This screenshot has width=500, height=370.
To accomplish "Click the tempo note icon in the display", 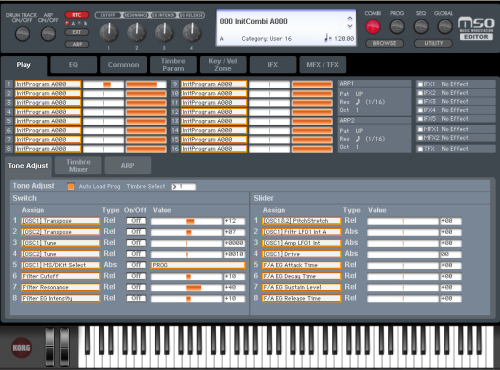I will (327, 38).
